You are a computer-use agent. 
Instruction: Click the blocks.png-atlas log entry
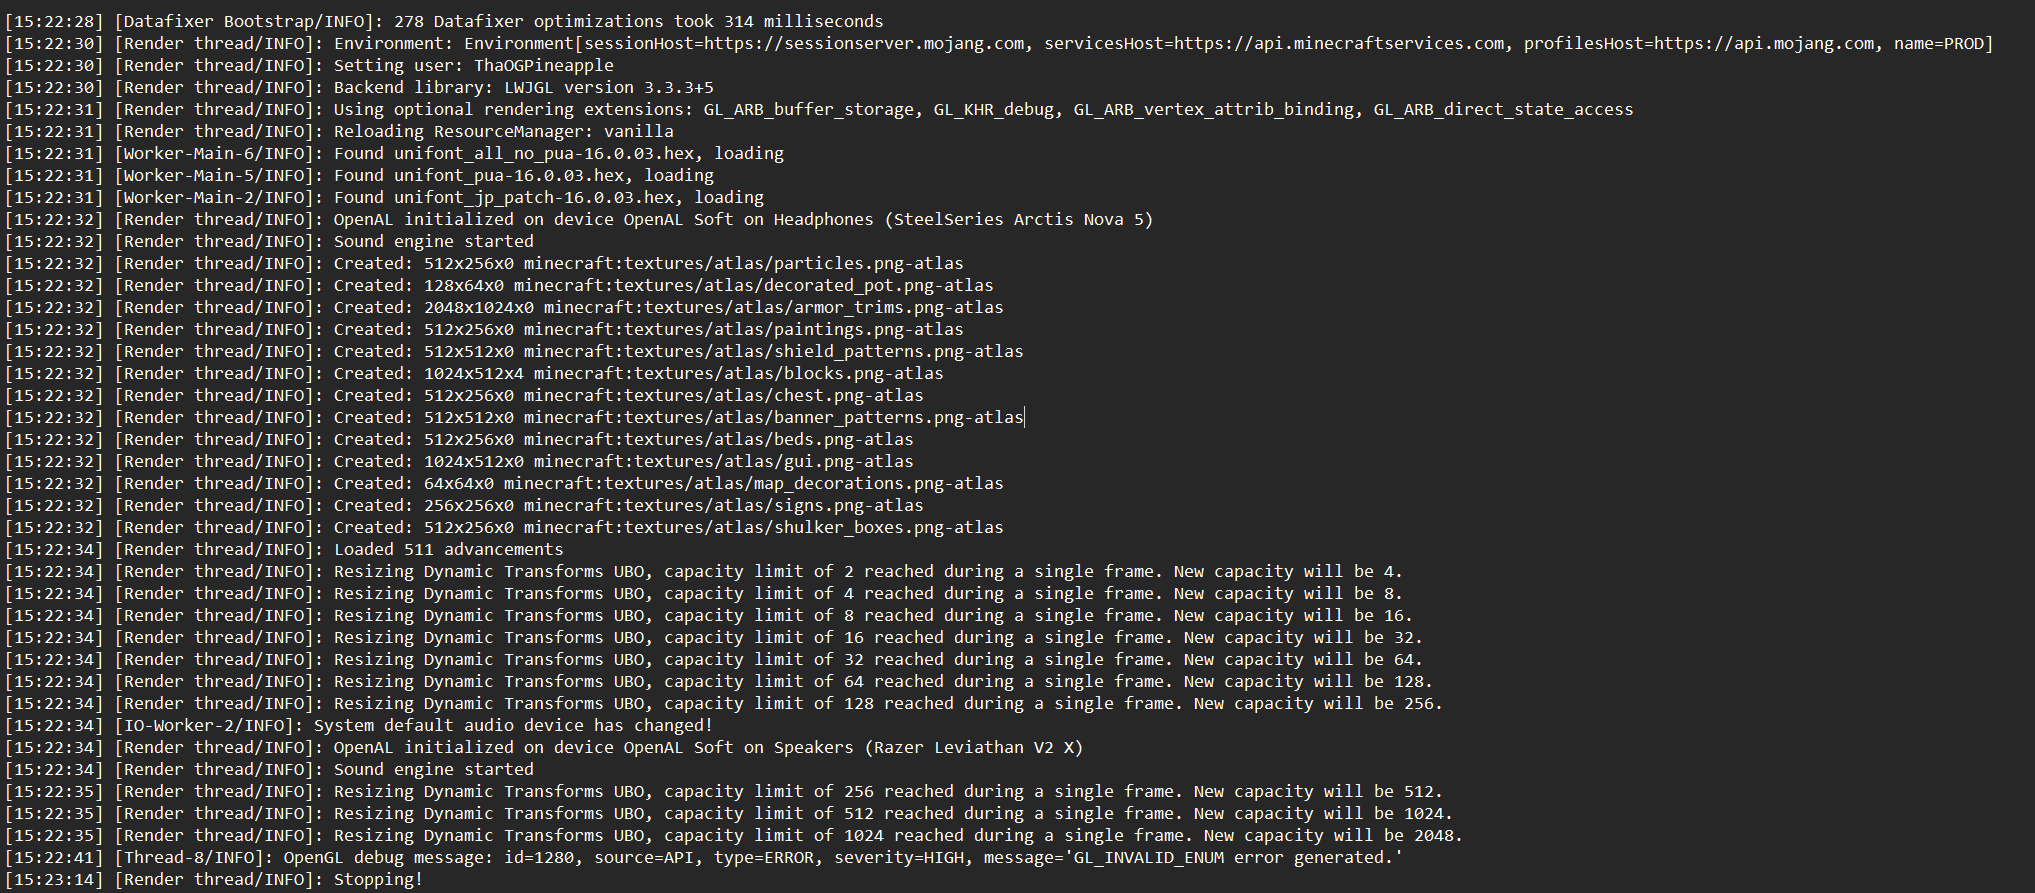click(x=738, y=374)
